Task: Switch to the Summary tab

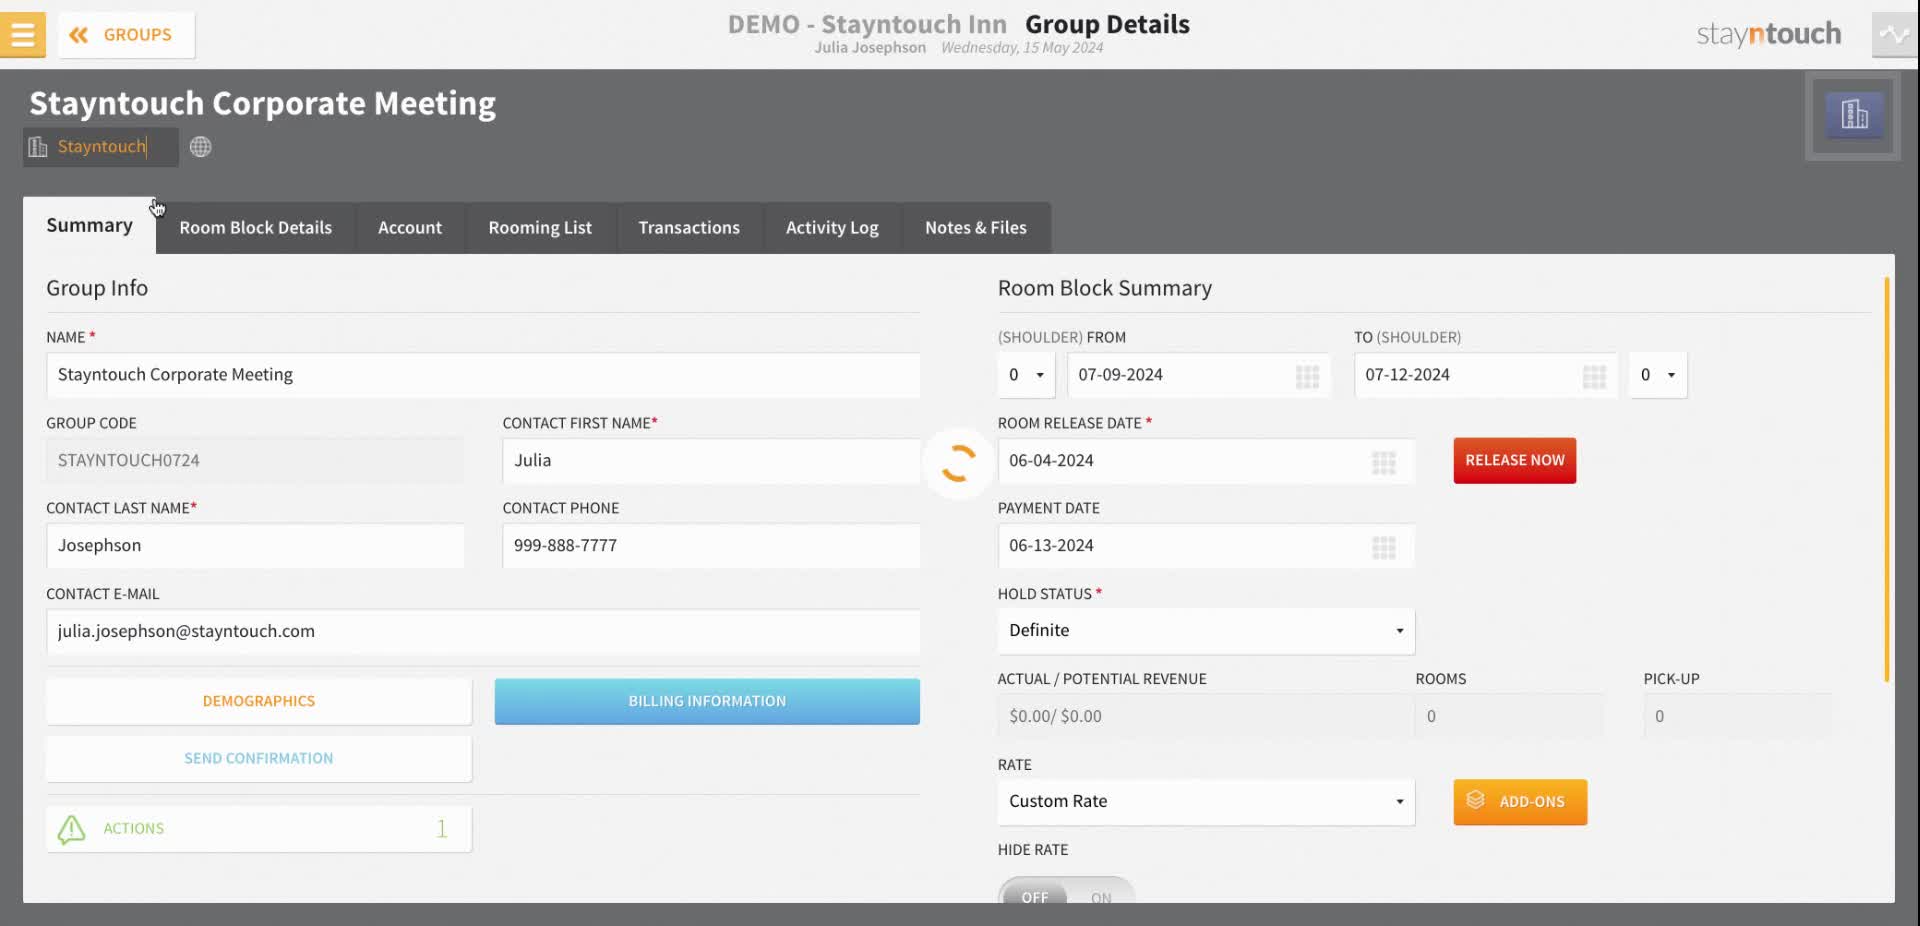Action: click(x=89, y=225)
